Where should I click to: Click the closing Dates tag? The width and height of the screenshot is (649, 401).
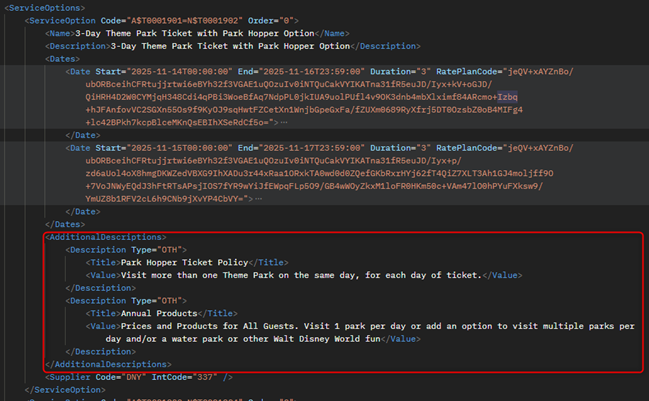click(x=65, y=225)
